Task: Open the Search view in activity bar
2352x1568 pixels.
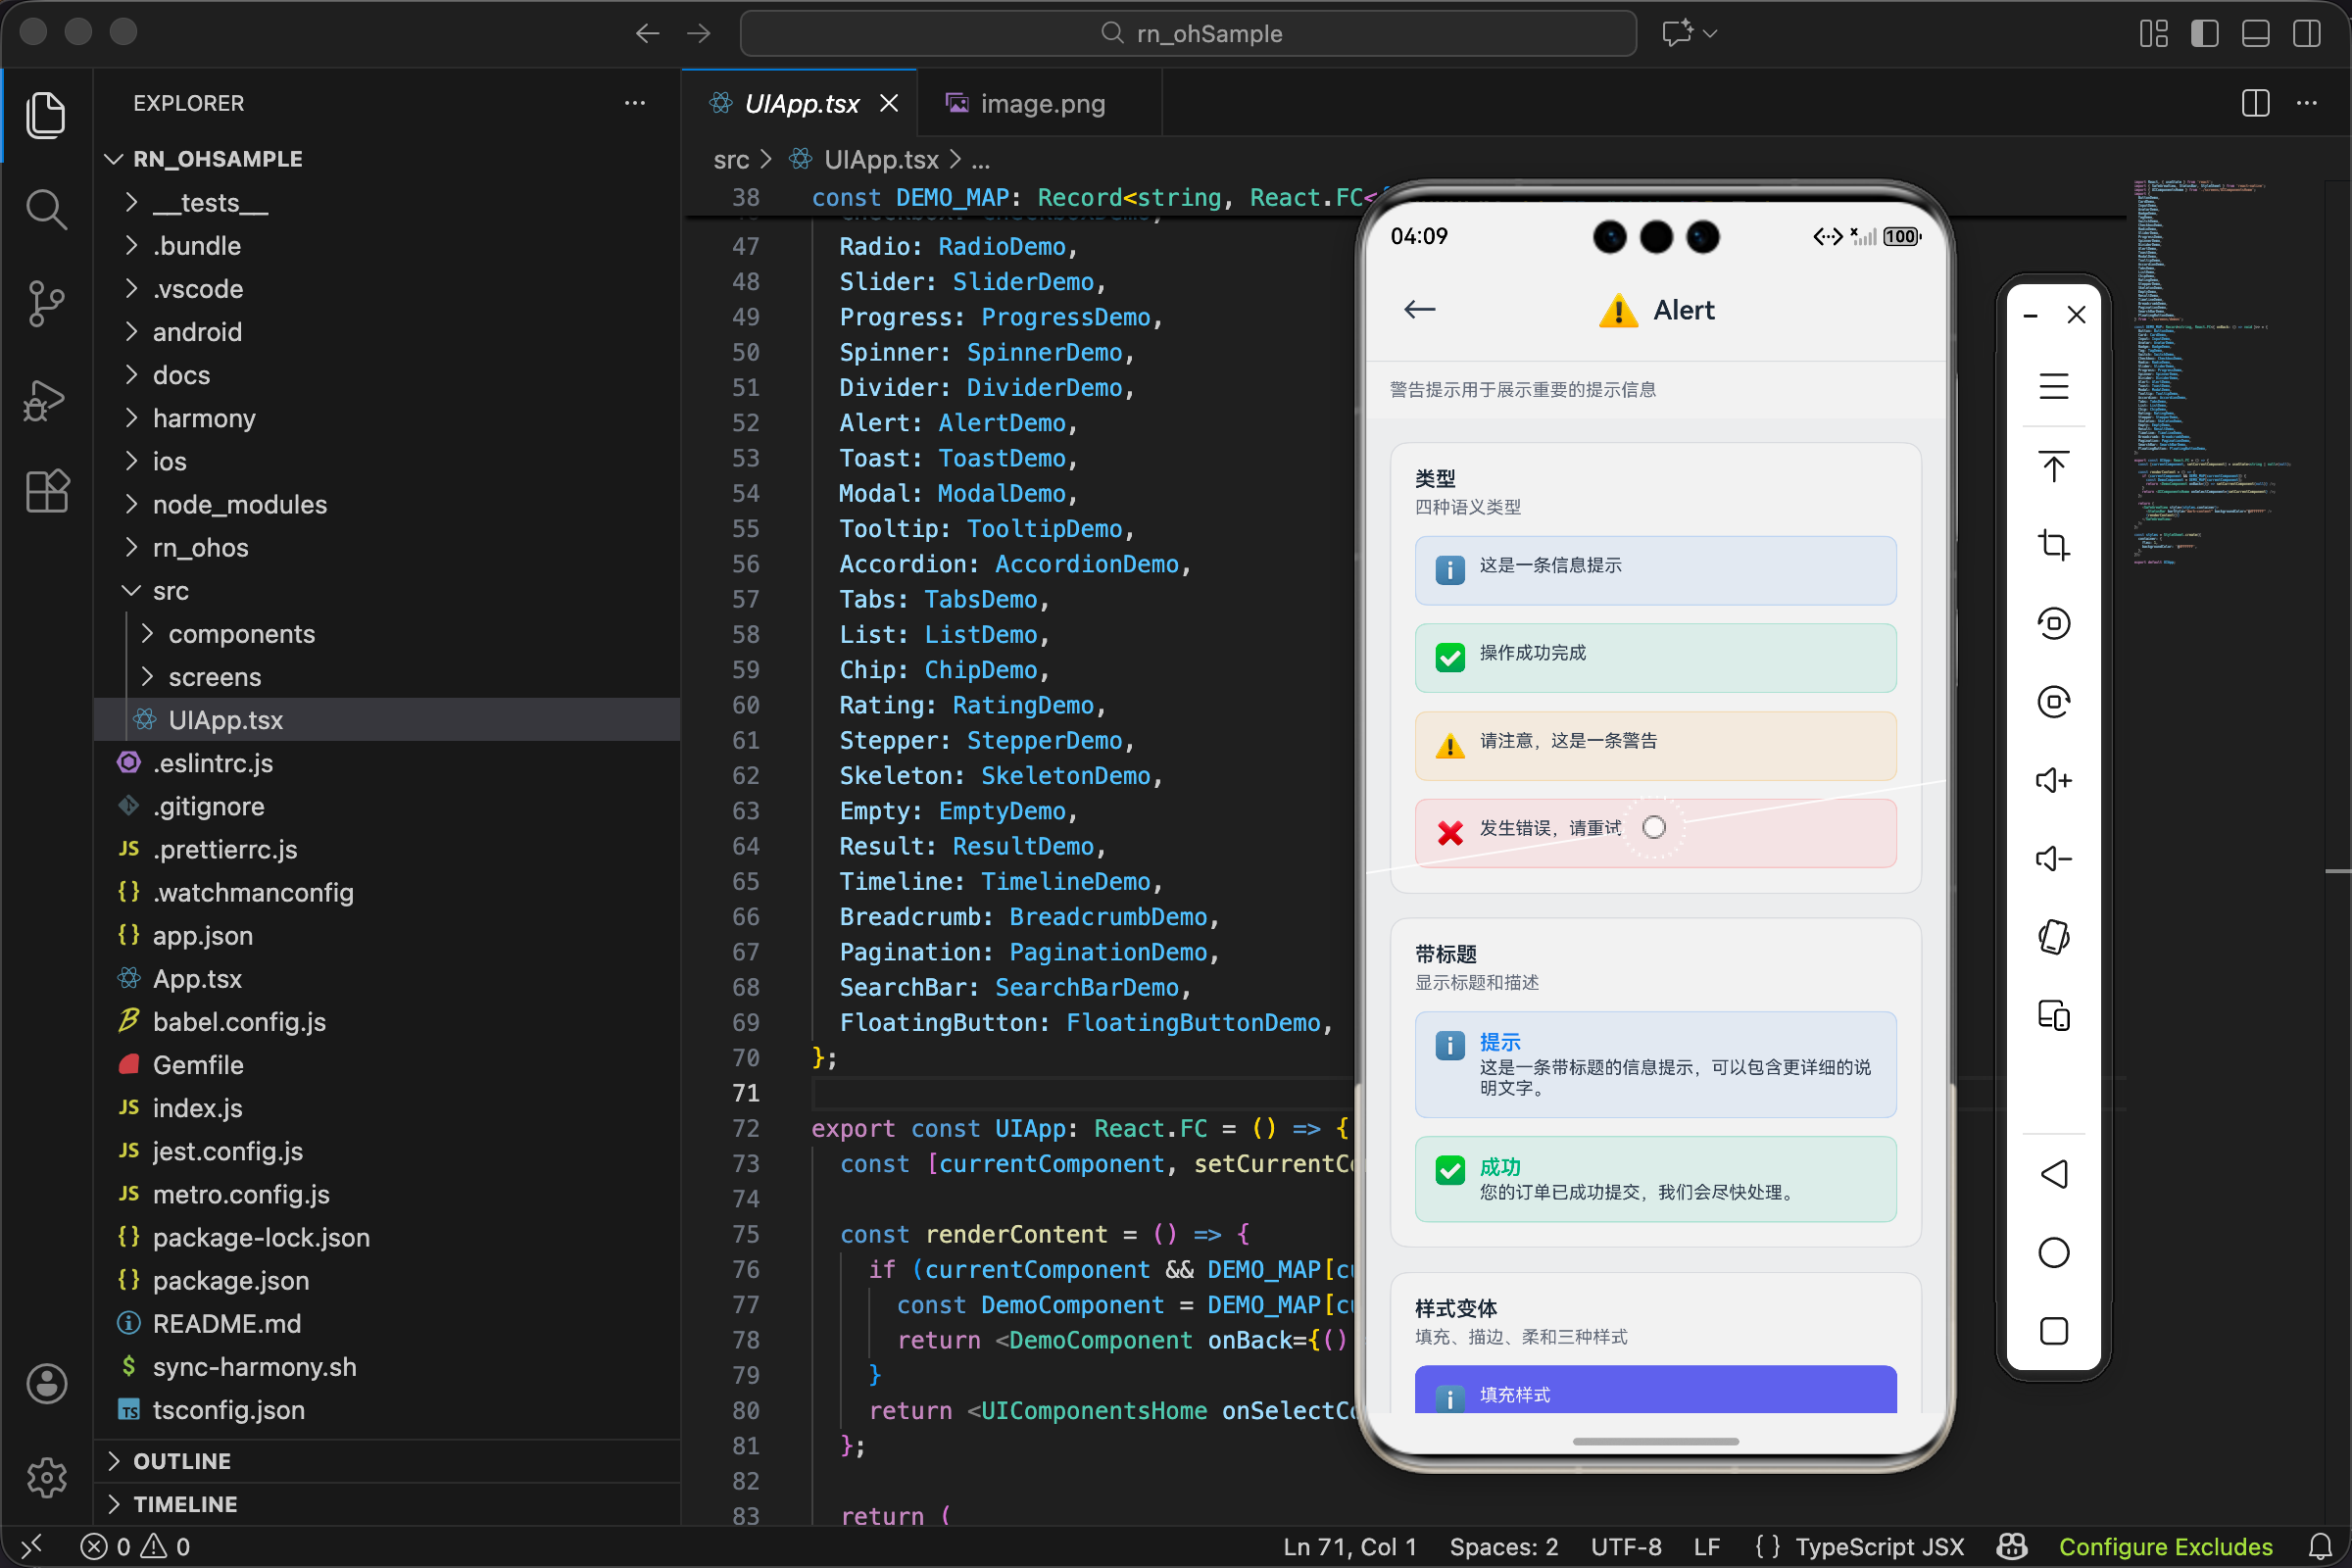Action: (46, 210)
